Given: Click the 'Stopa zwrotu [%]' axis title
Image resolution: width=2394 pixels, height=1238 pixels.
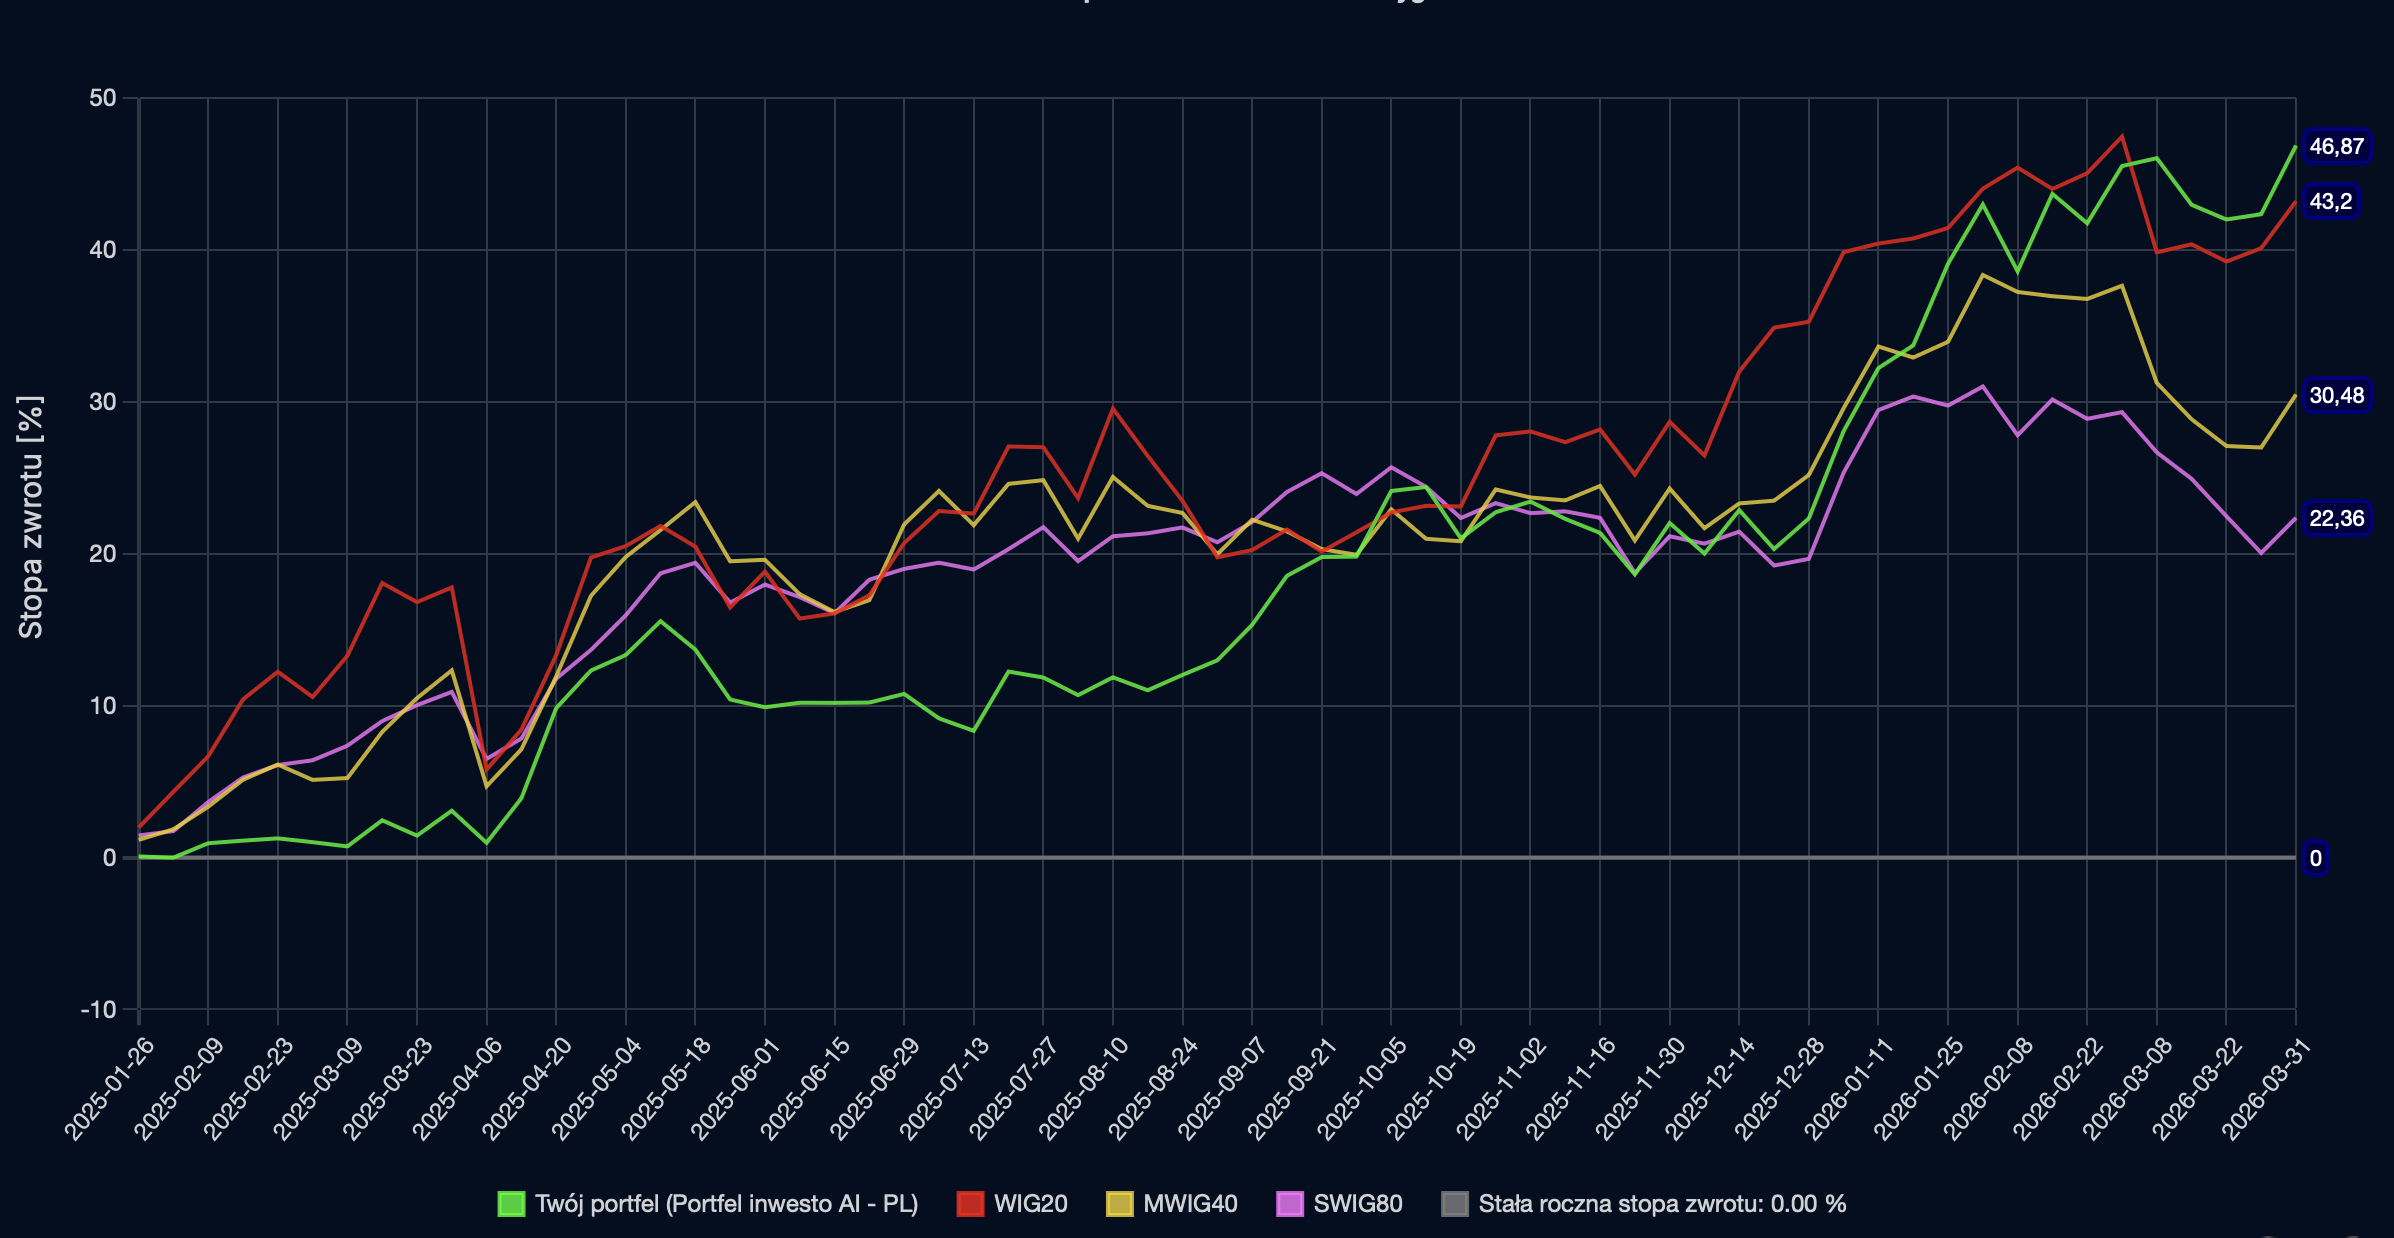Looking at the screenshot, I should point(31,517).
